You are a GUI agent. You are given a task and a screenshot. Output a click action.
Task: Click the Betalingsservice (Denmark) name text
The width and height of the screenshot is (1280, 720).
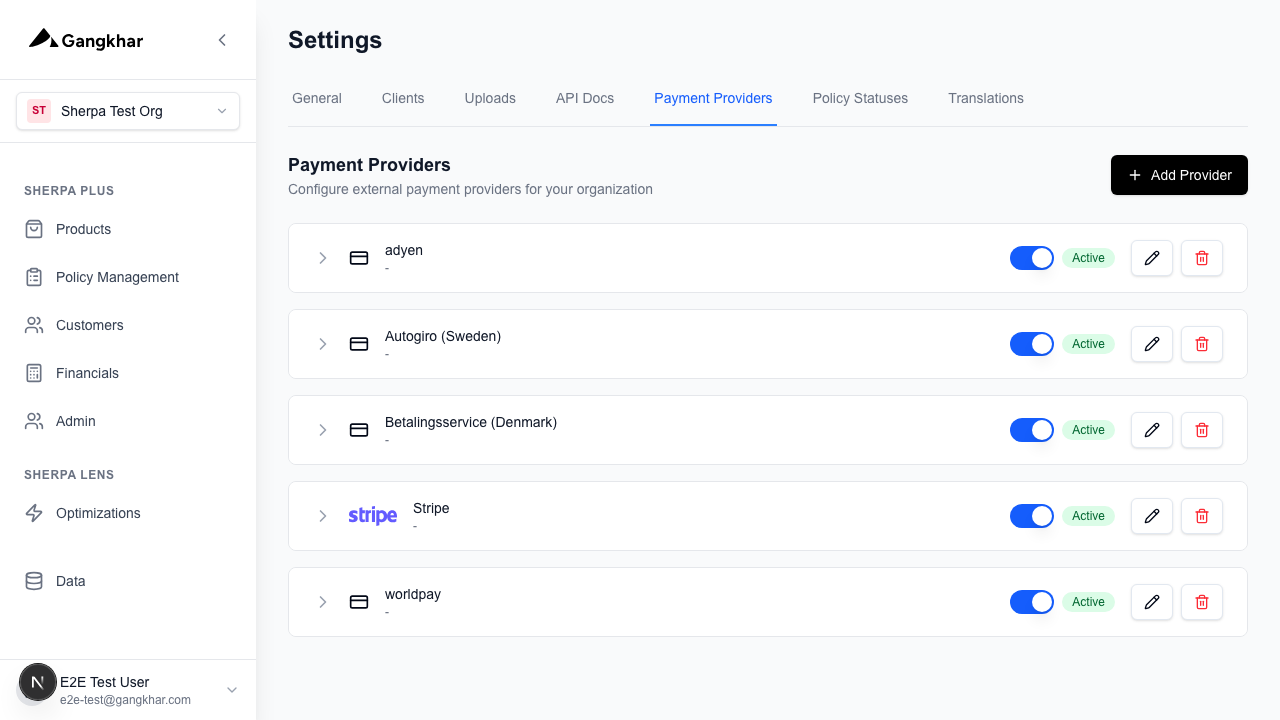[471, 422]
